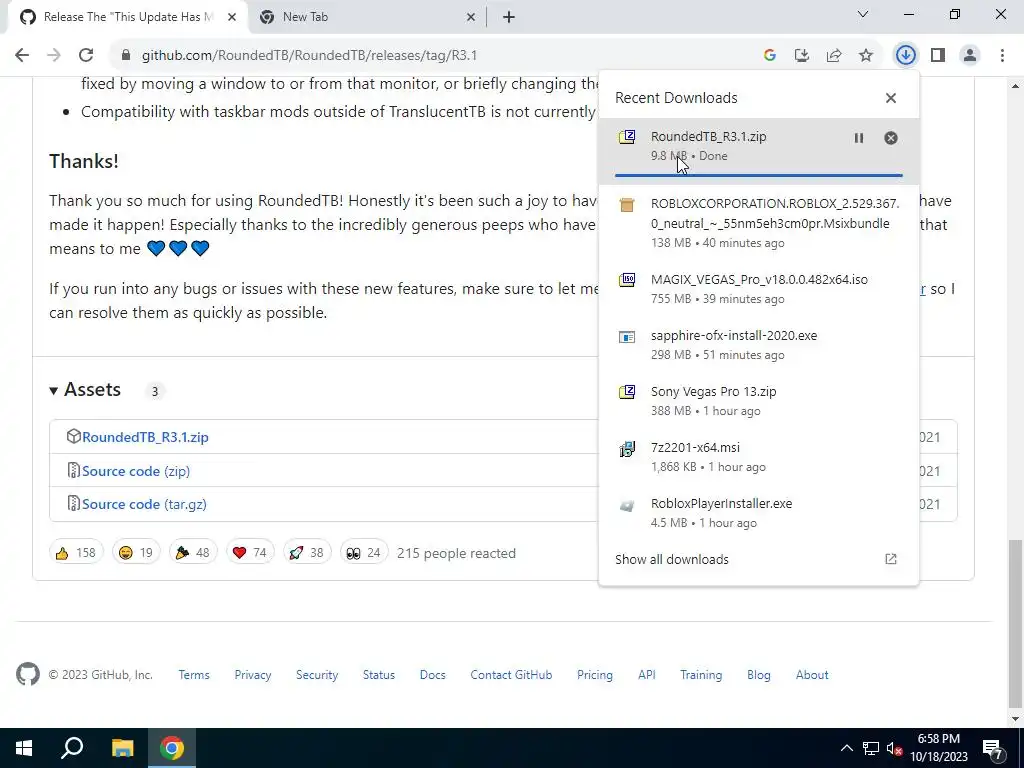The width and height of the screenshot is (1024, 768).
Task: Close the GitHub Release tab
Action: (232, 17)
